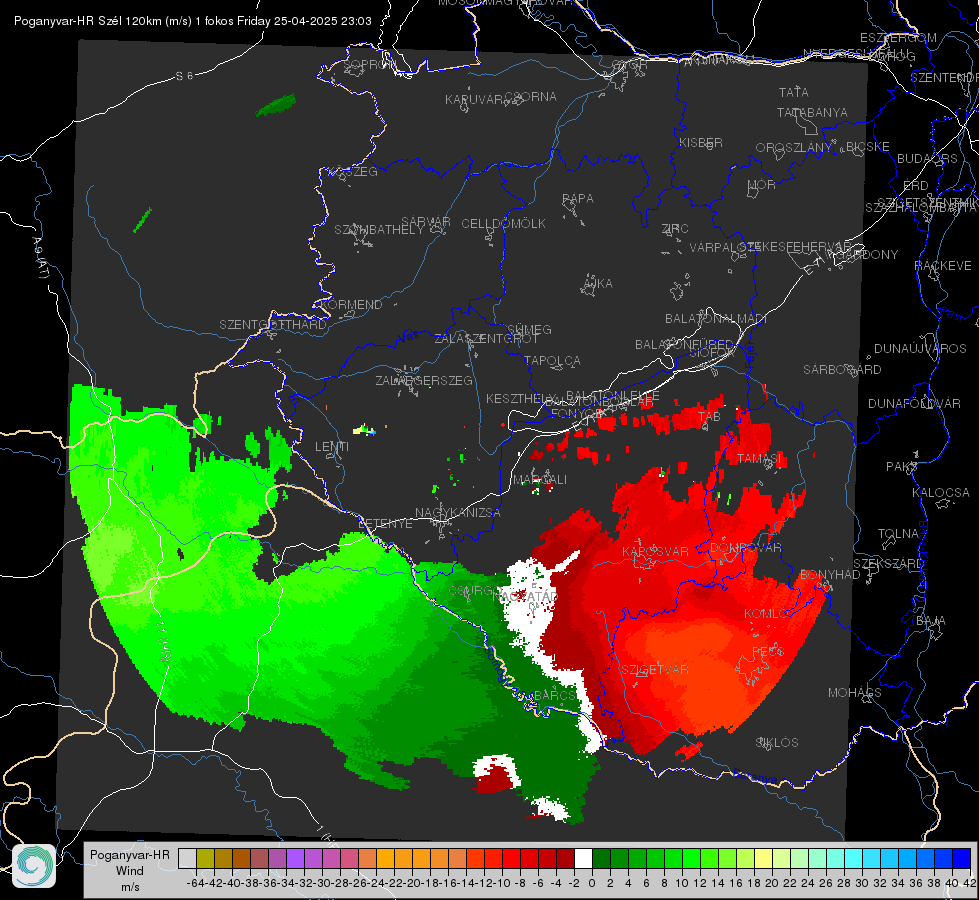Click the gray swatch at the legend's start
Screen dimensions: 979x900
(x=187, y=858)
